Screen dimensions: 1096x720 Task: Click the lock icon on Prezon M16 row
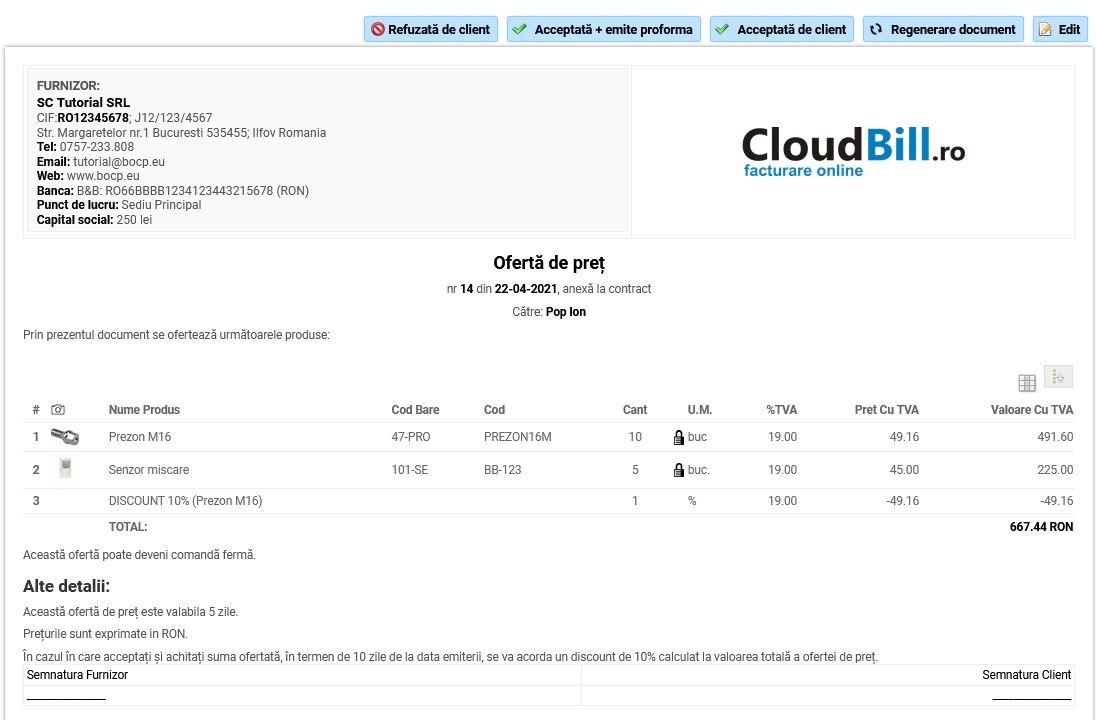(x=679, y=437)
